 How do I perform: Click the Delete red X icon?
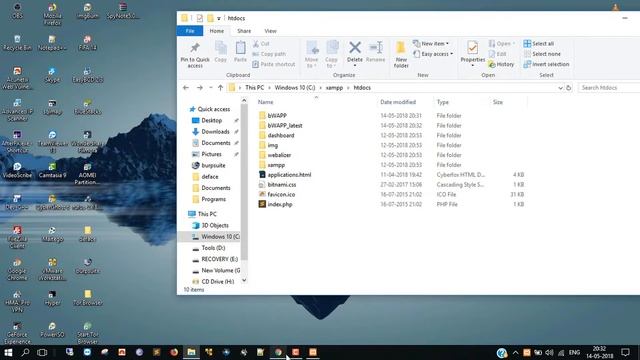click(x=355, y=47)
